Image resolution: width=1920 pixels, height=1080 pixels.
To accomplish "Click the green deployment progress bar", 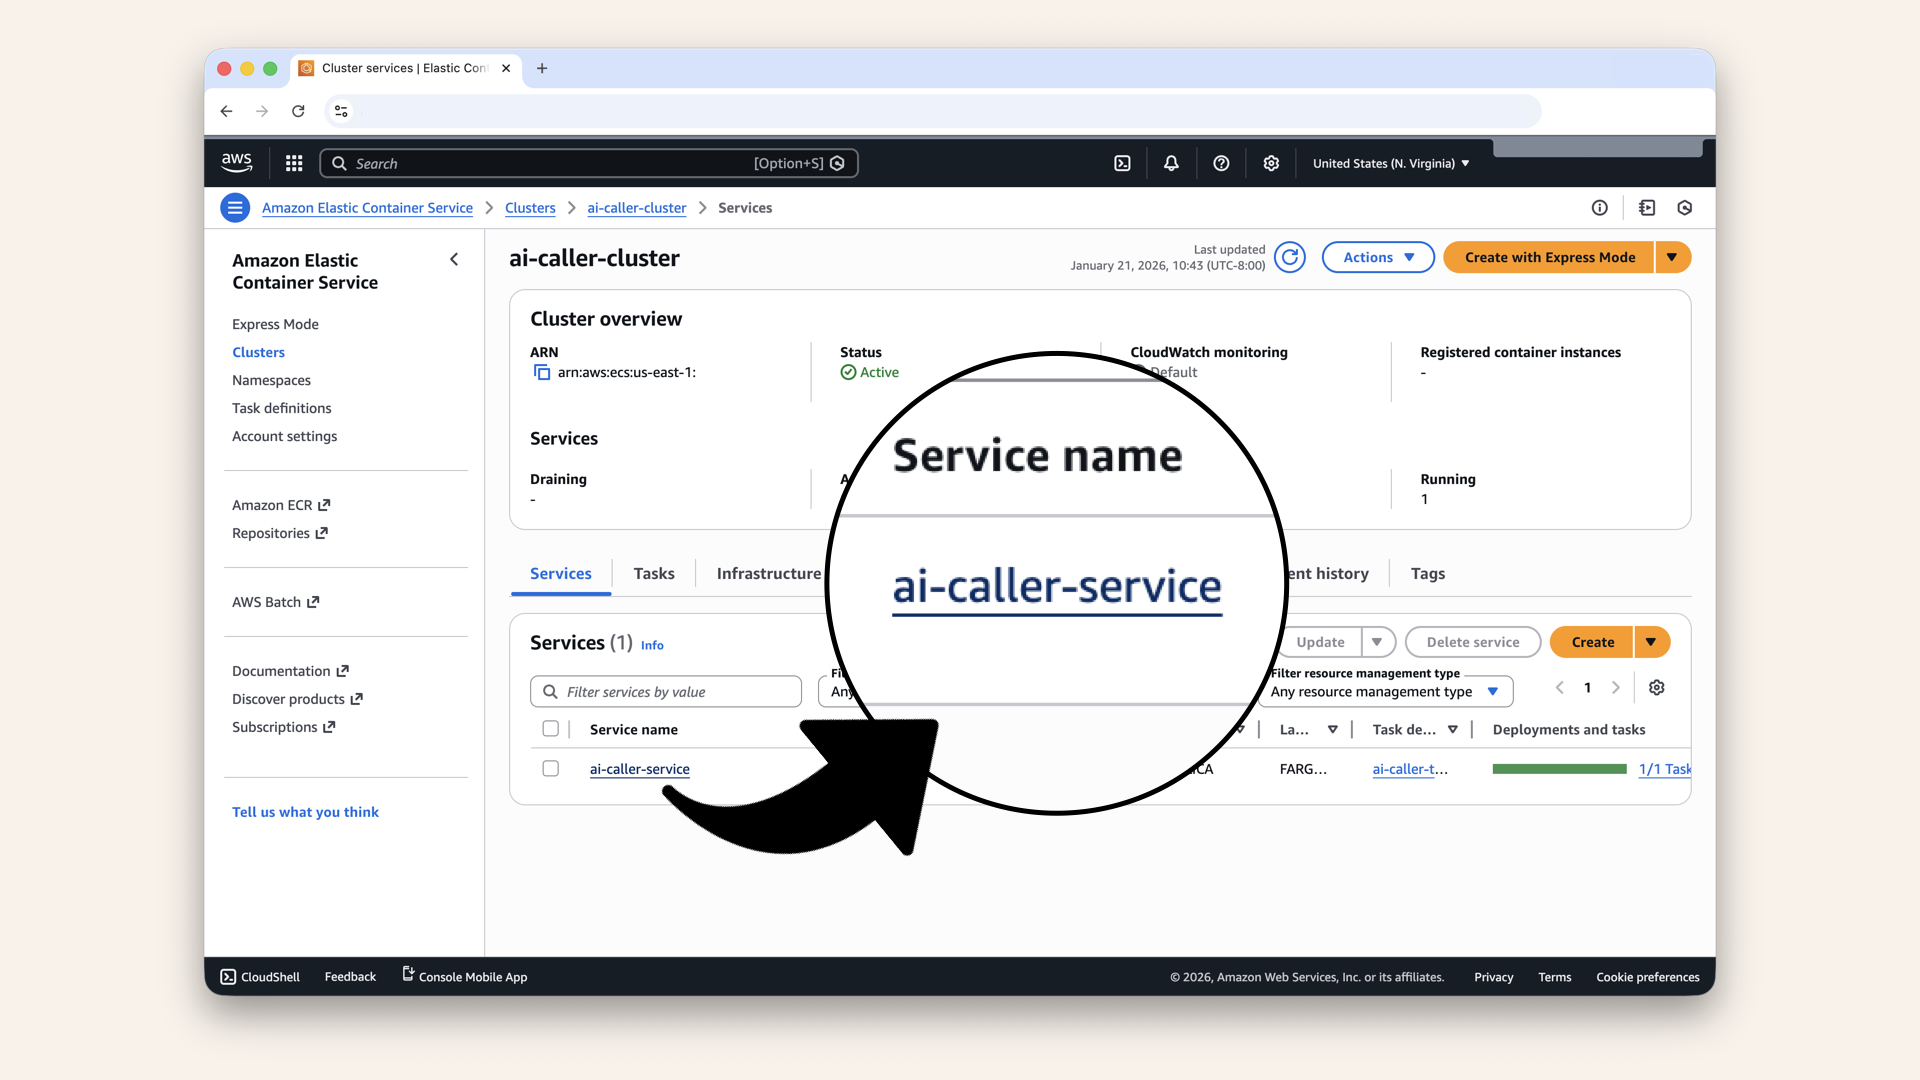I will click(x=1558, y=769).
